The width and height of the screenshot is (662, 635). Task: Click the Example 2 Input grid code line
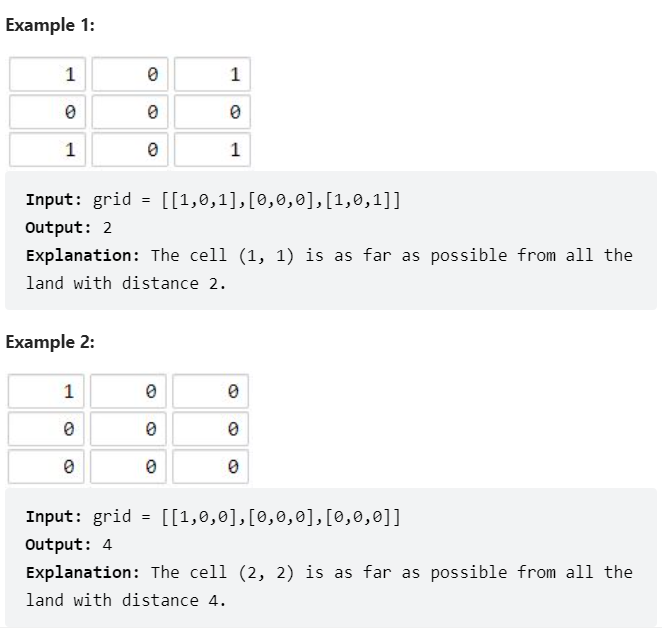pyautogui.click(x=214, y=516)
